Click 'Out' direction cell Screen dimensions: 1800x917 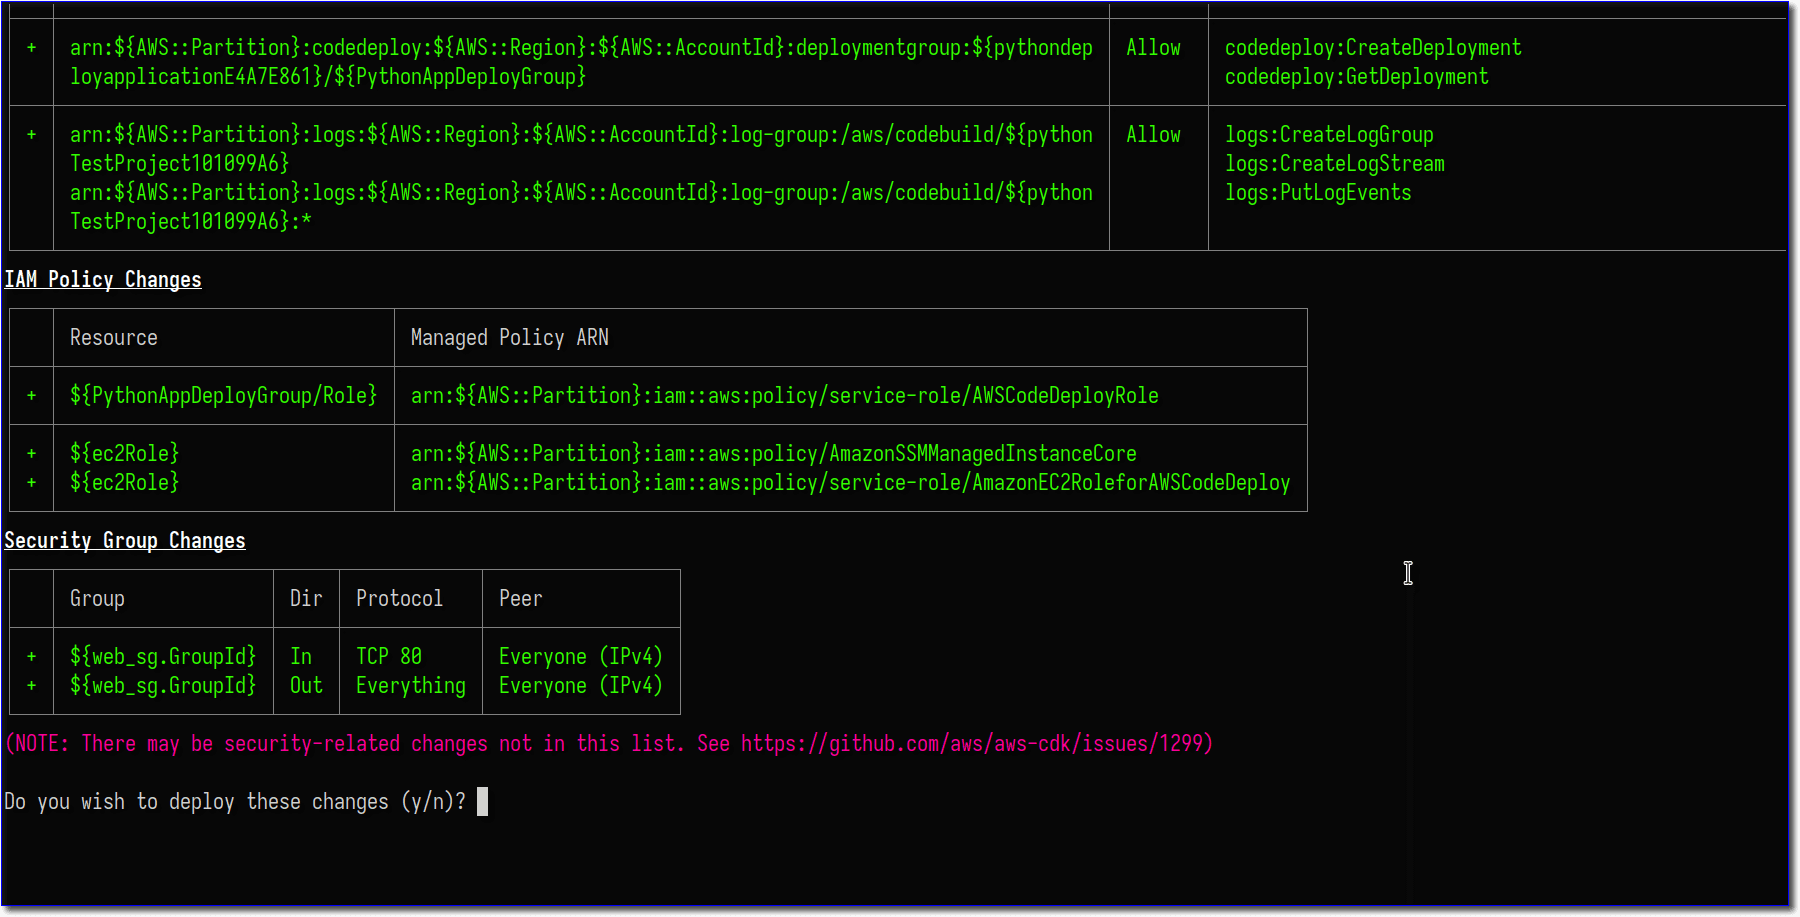306,686
